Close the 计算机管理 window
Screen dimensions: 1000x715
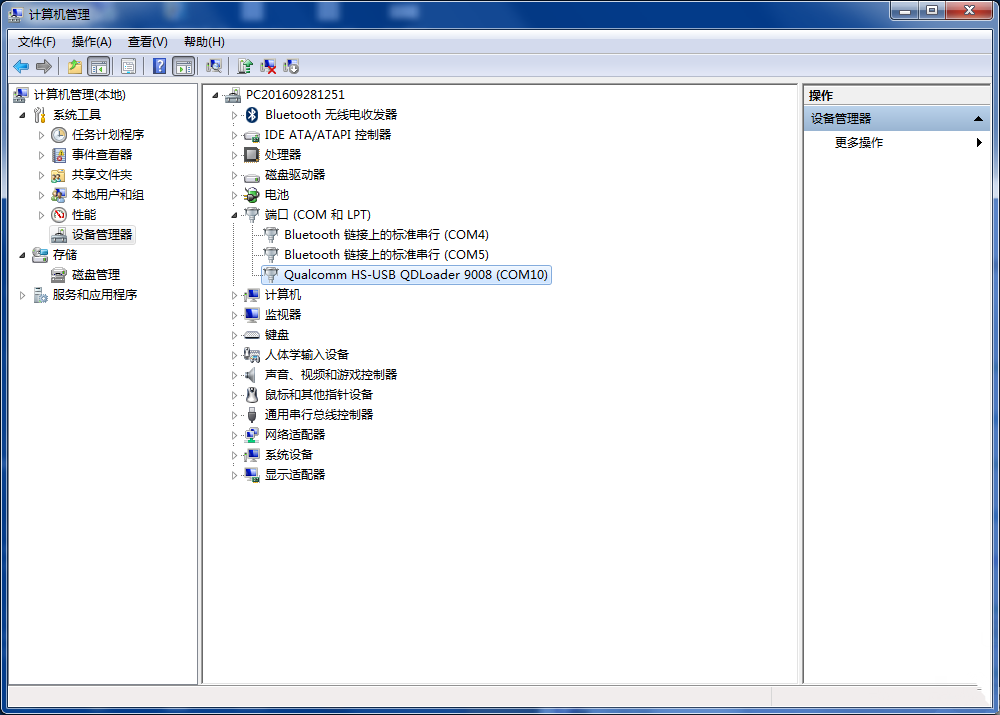tap(969, 11)
